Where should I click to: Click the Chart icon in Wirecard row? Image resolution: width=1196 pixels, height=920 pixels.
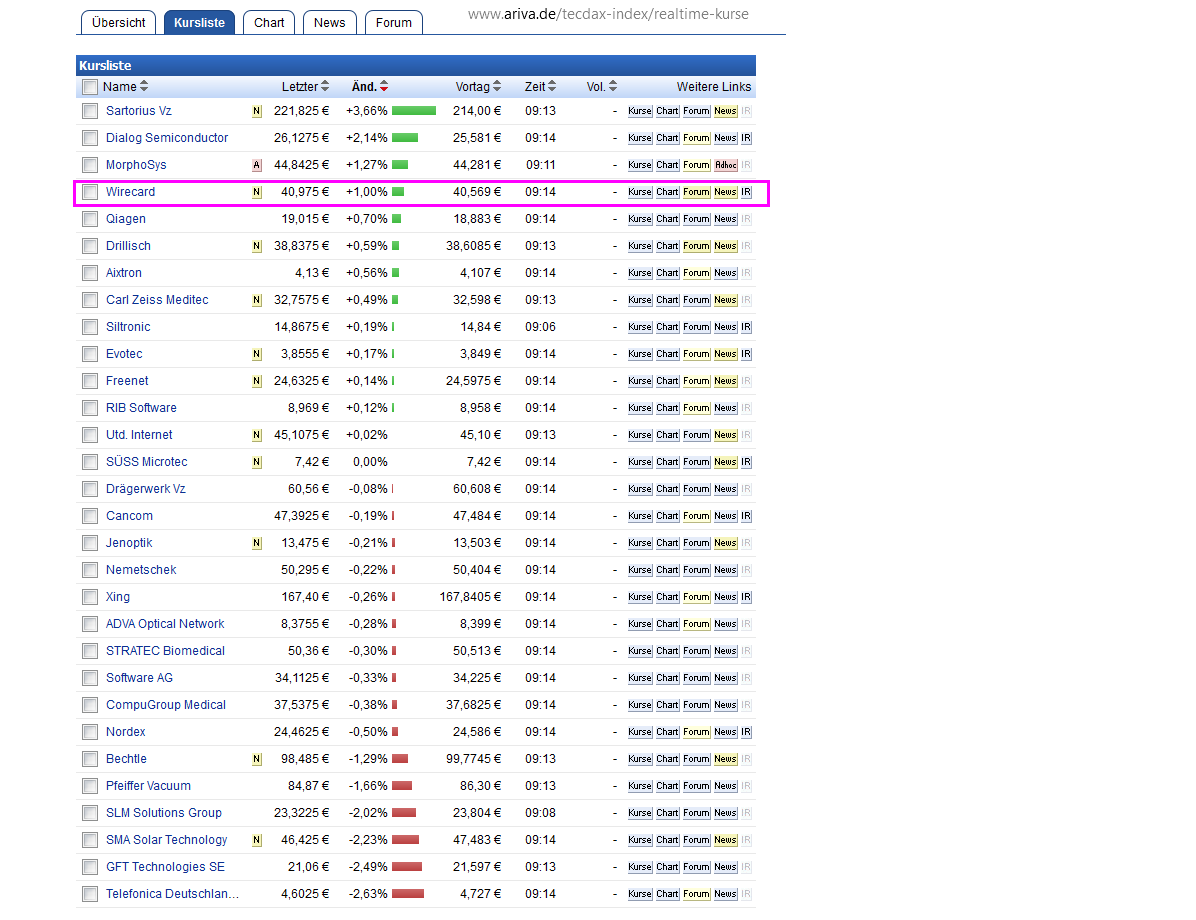[667, 192]
